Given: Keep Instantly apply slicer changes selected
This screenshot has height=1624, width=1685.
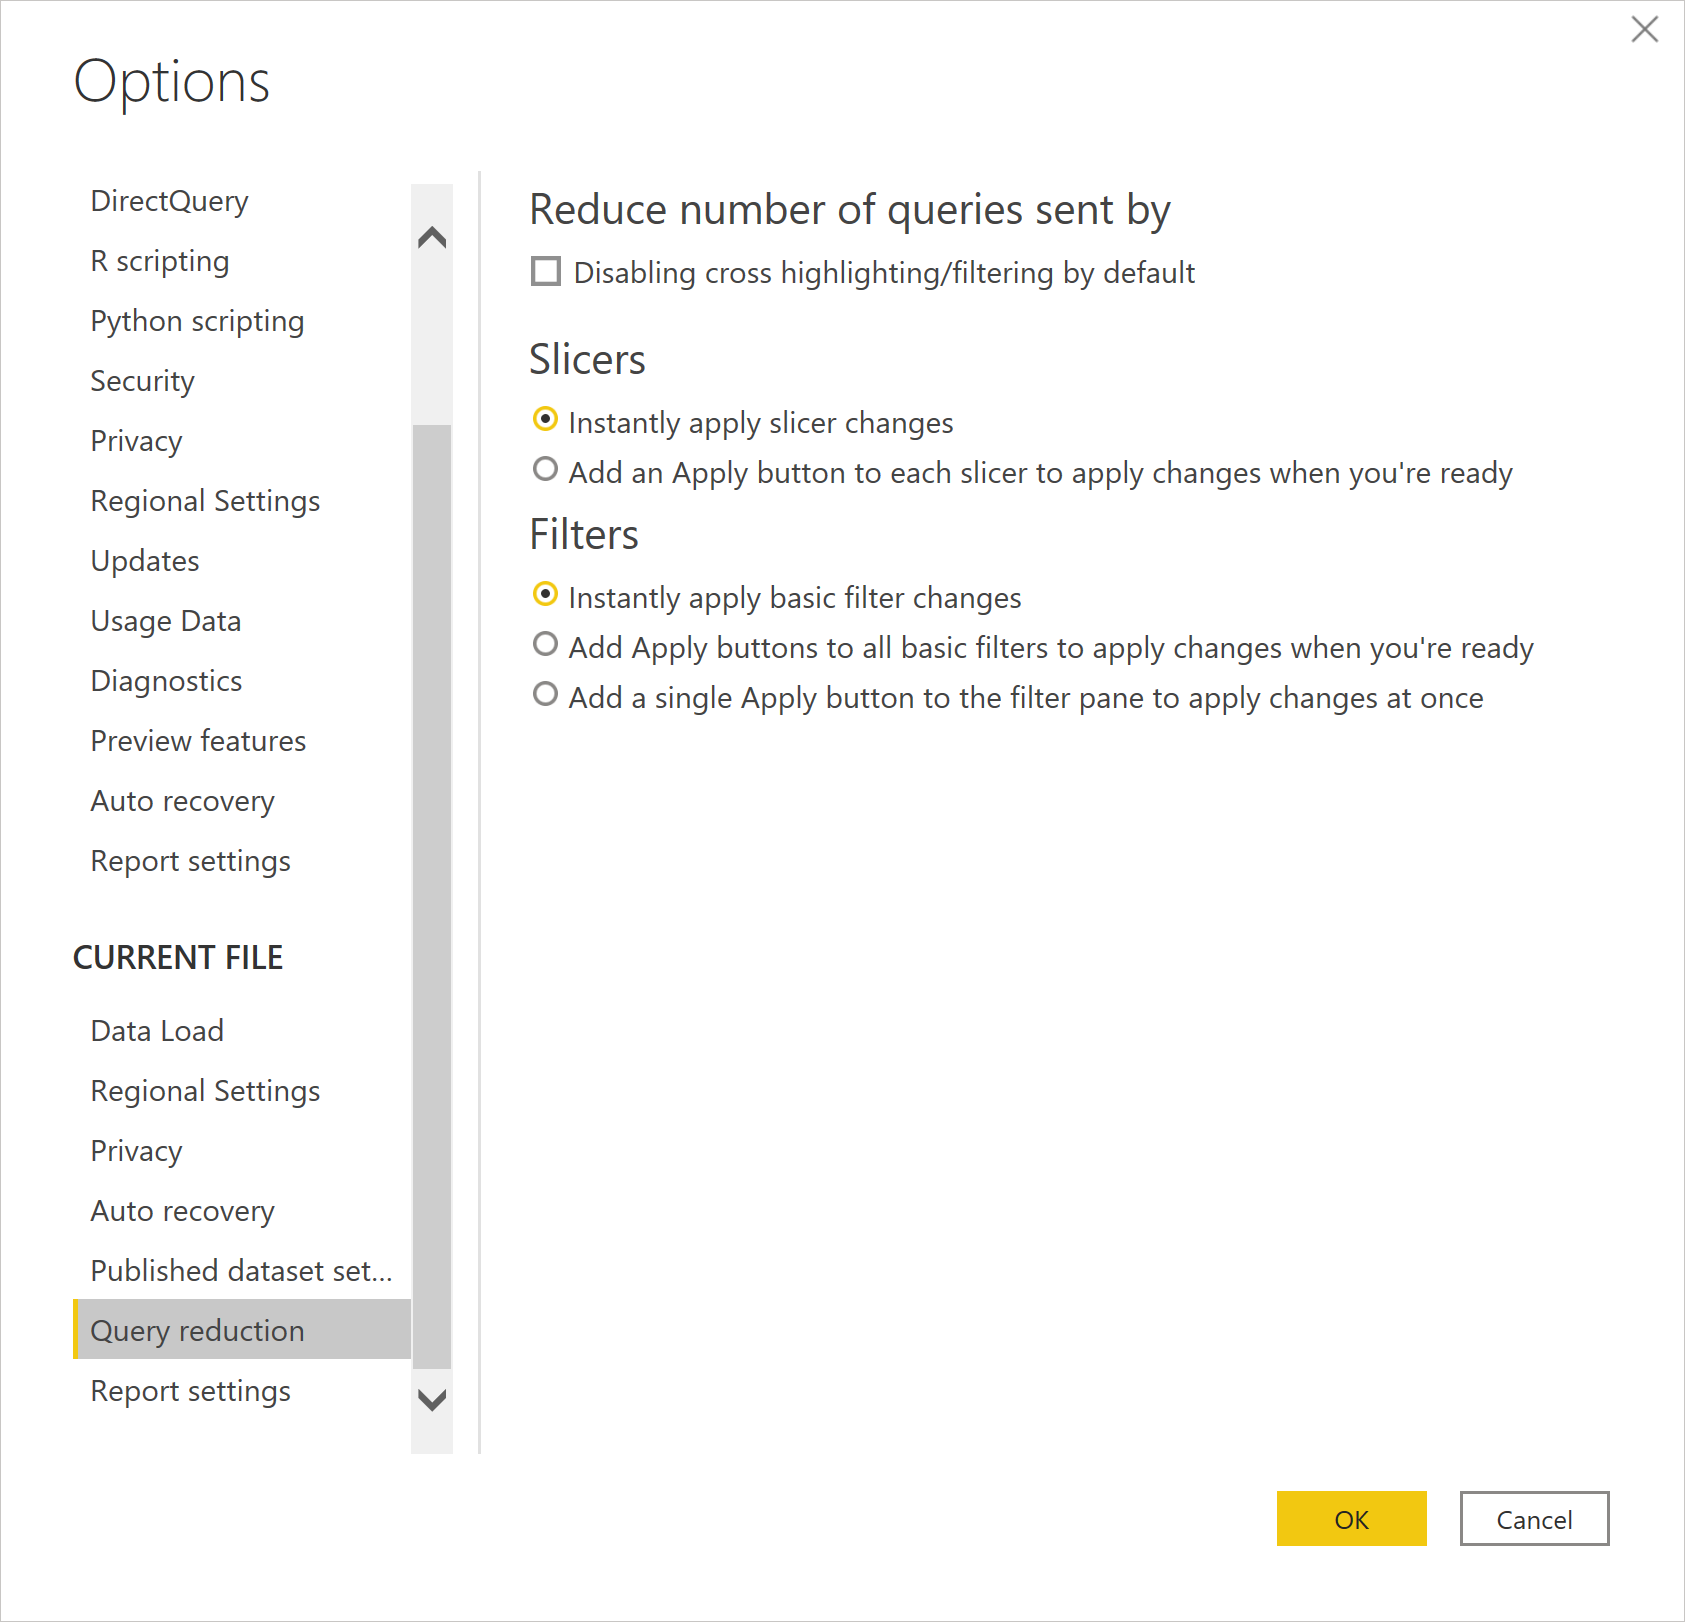Looking at the screenshot, I should (545, 420).
